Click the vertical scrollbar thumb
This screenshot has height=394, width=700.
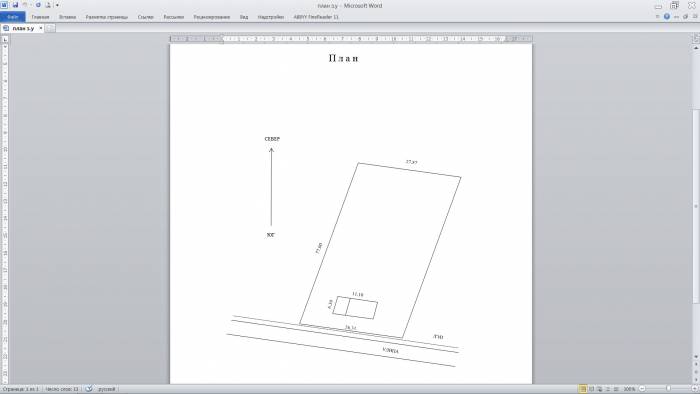coord(696,206)
